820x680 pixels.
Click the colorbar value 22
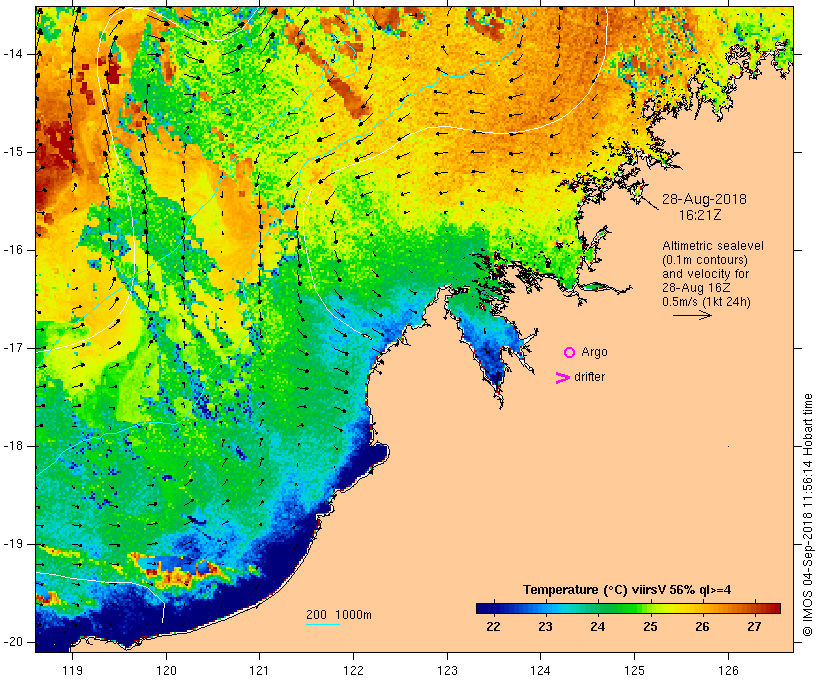click(493, 627)
